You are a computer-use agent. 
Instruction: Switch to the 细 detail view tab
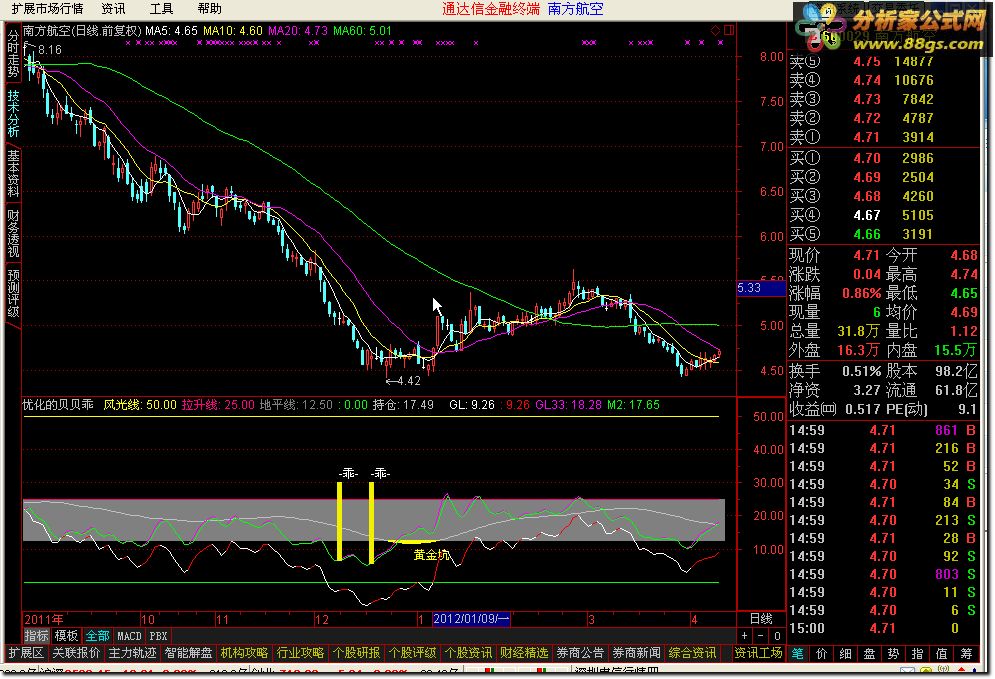(x=845, y=653)
